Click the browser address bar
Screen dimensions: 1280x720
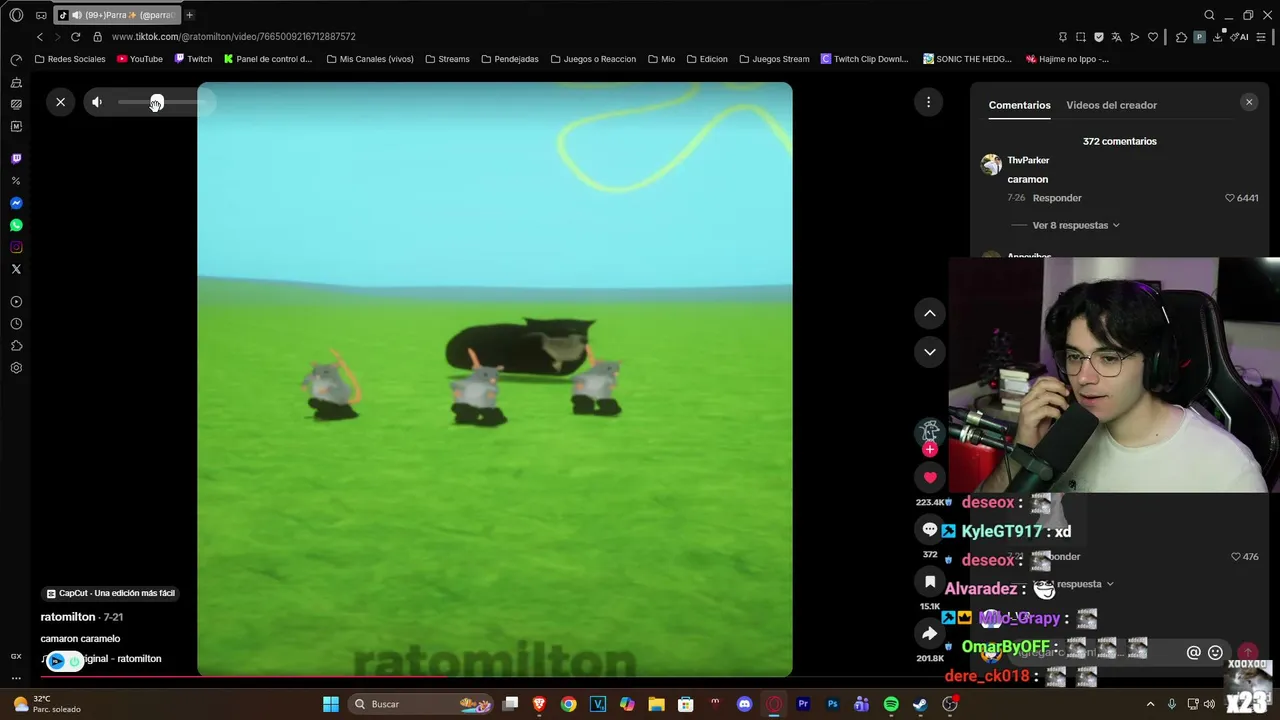click(x=570, y=37)
